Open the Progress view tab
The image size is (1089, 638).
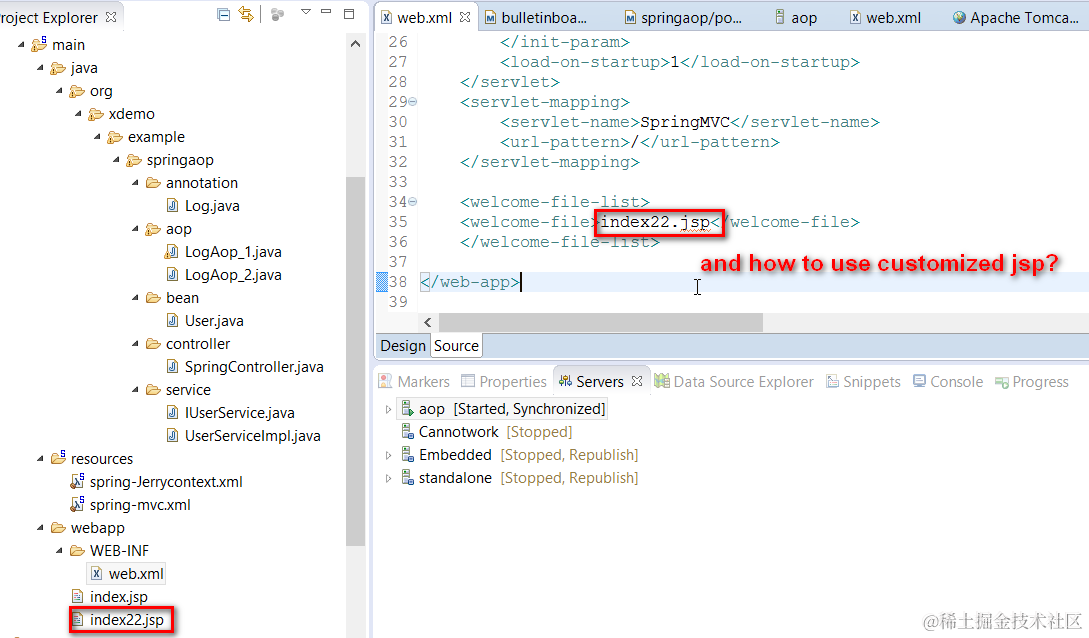click(x=1032, y=382)
